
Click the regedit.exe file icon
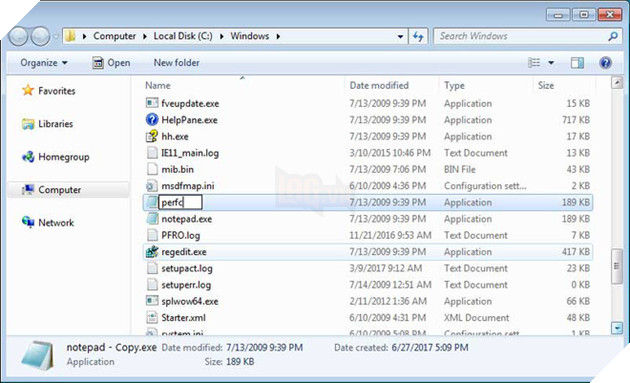tap(152, 252)
